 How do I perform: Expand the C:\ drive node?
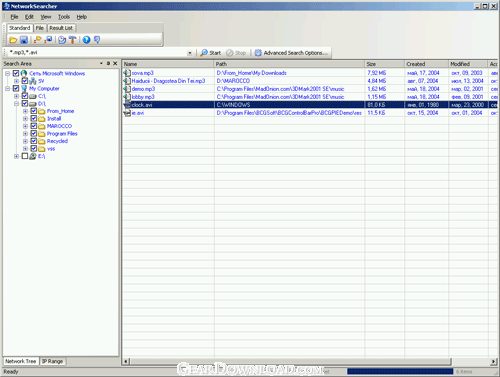[x=16, y=96]
